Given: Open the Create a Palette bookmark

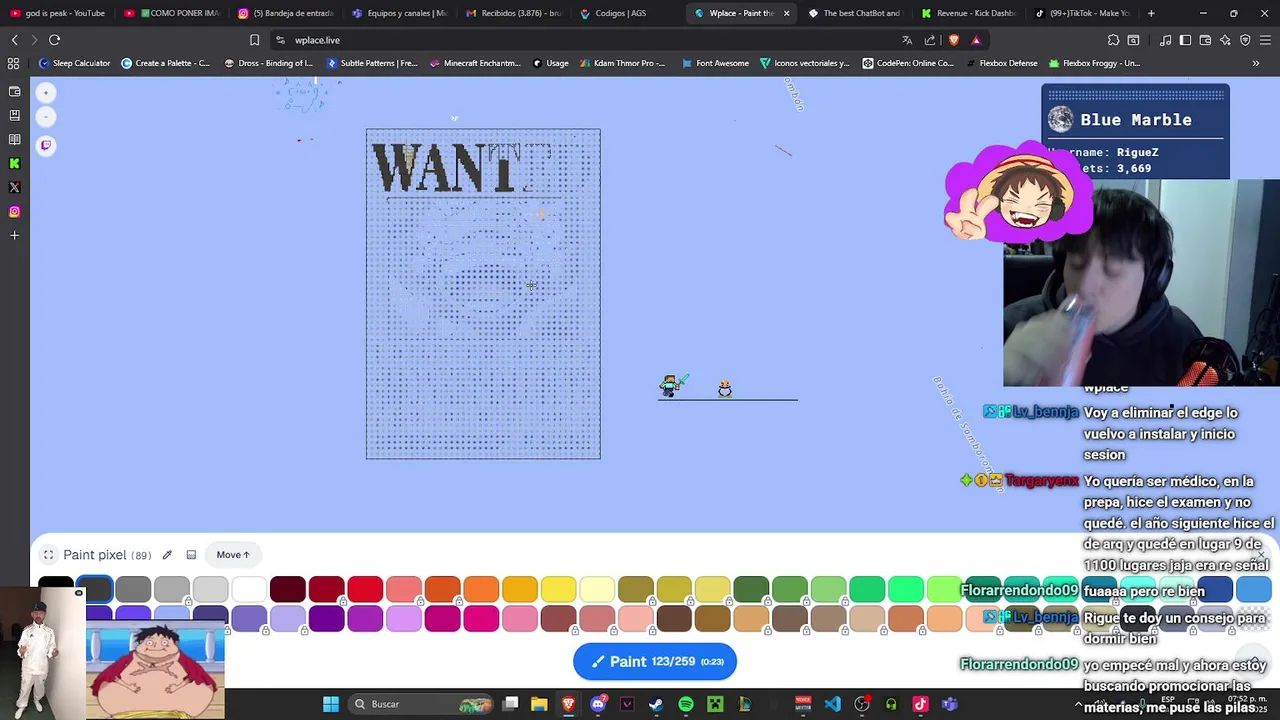Looking at the screenshot, I should pos(165,63).
